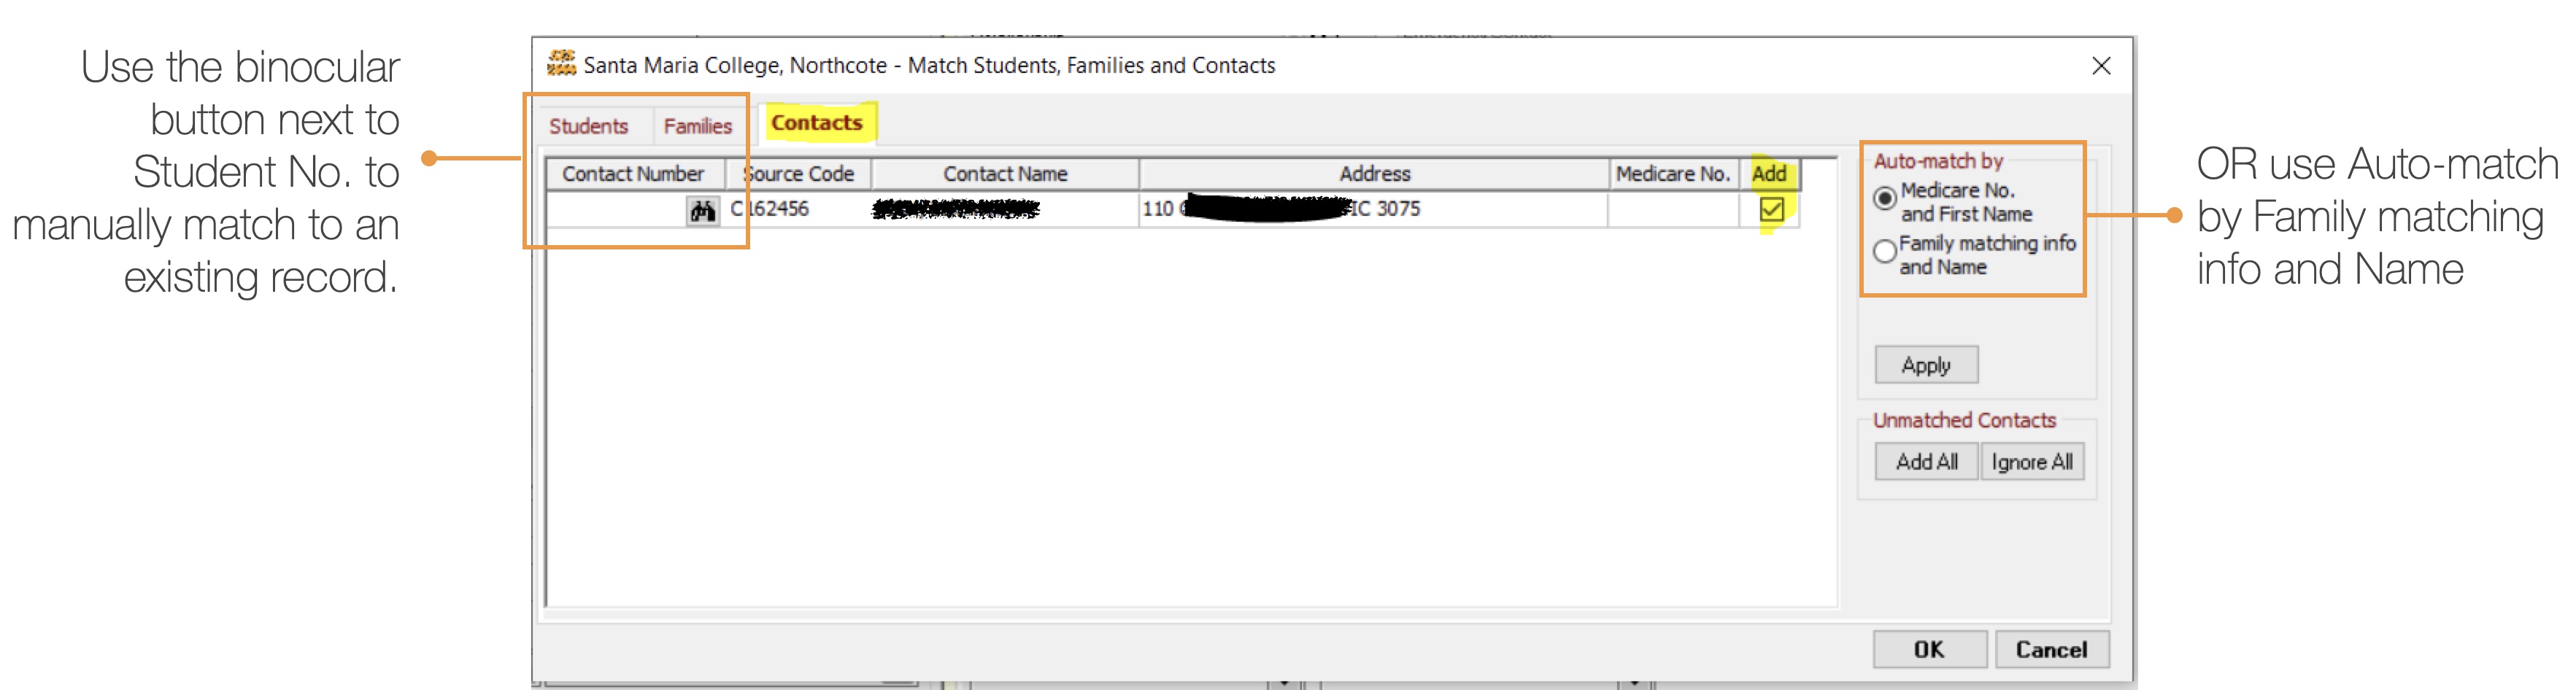Image resolution: width=2576 pixels, height=690 pixels.
Task: Close the Match Students, Families and Contacts dialog
Action: click(x=2101, y=66)
